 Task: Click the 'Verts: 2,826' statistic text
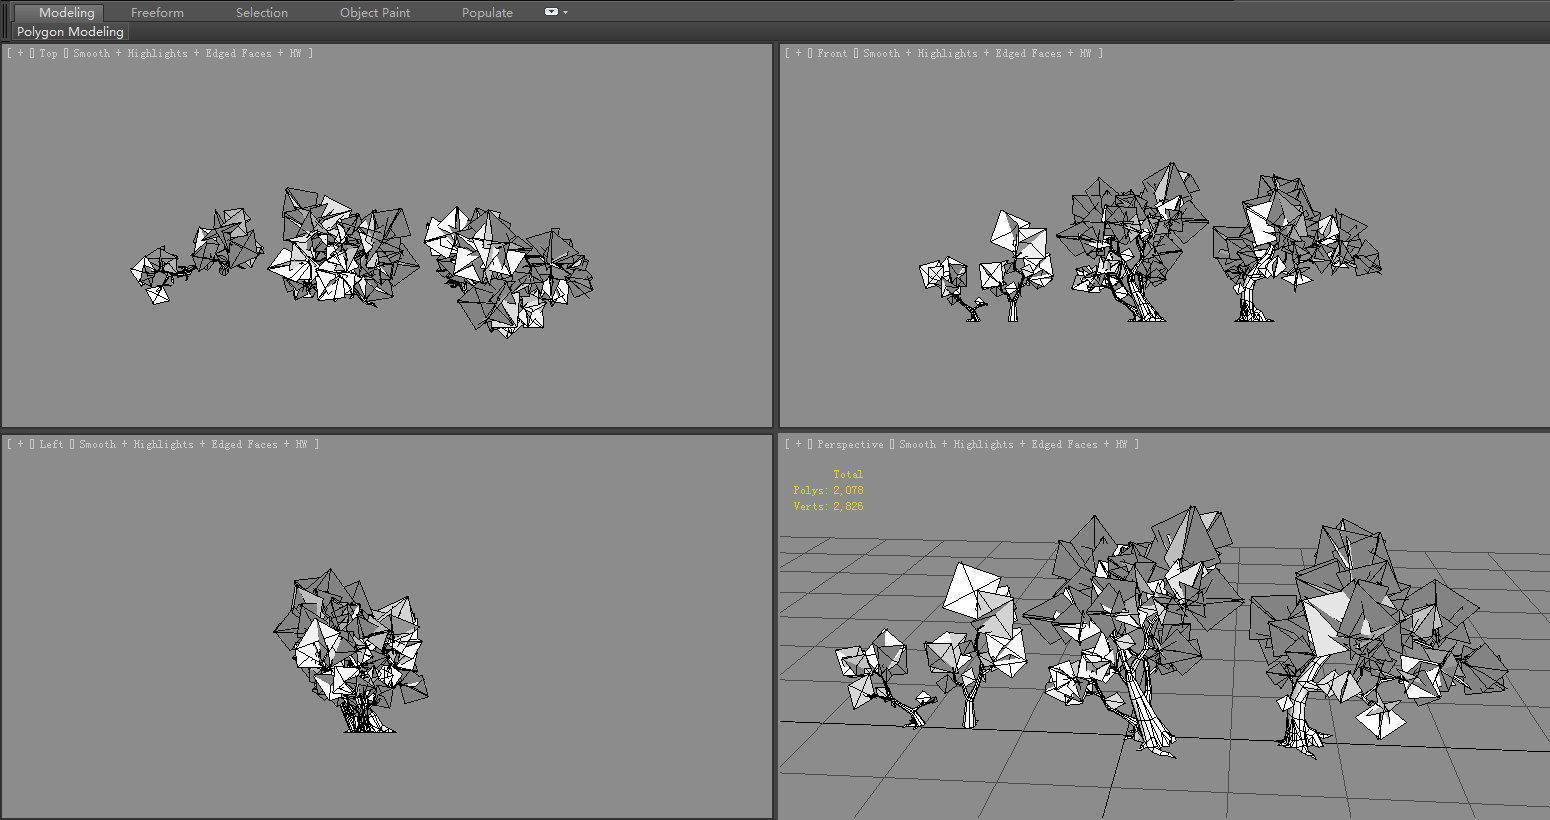click(x=828, y=506)
